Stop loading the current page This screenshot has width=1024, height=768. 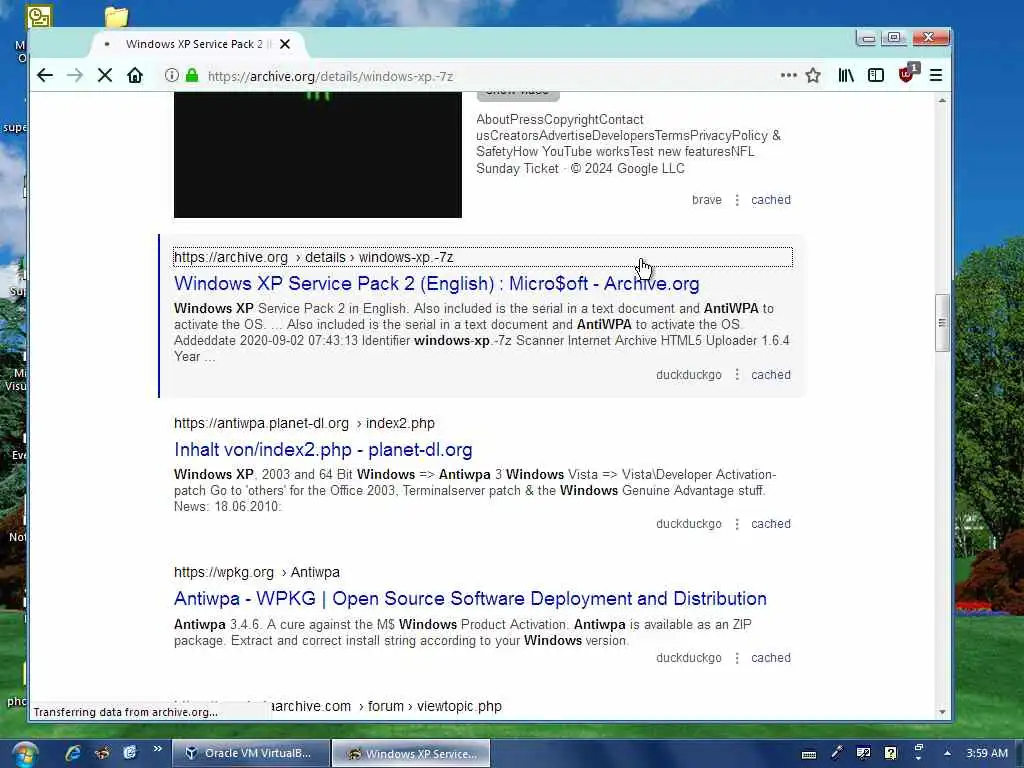[104, 76]
